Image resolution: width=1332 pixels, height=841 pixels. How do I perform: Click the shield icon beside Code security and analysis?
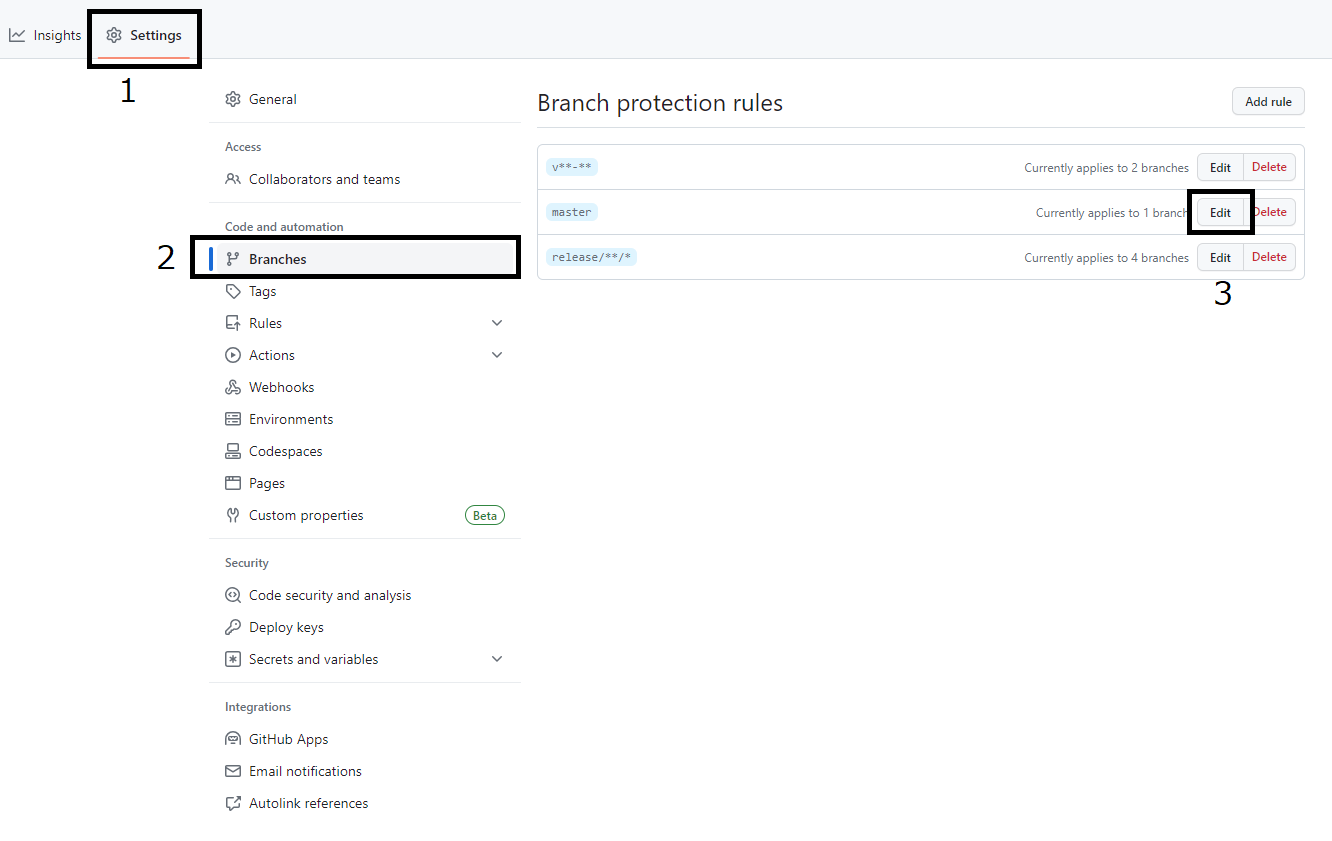[232, 594]
